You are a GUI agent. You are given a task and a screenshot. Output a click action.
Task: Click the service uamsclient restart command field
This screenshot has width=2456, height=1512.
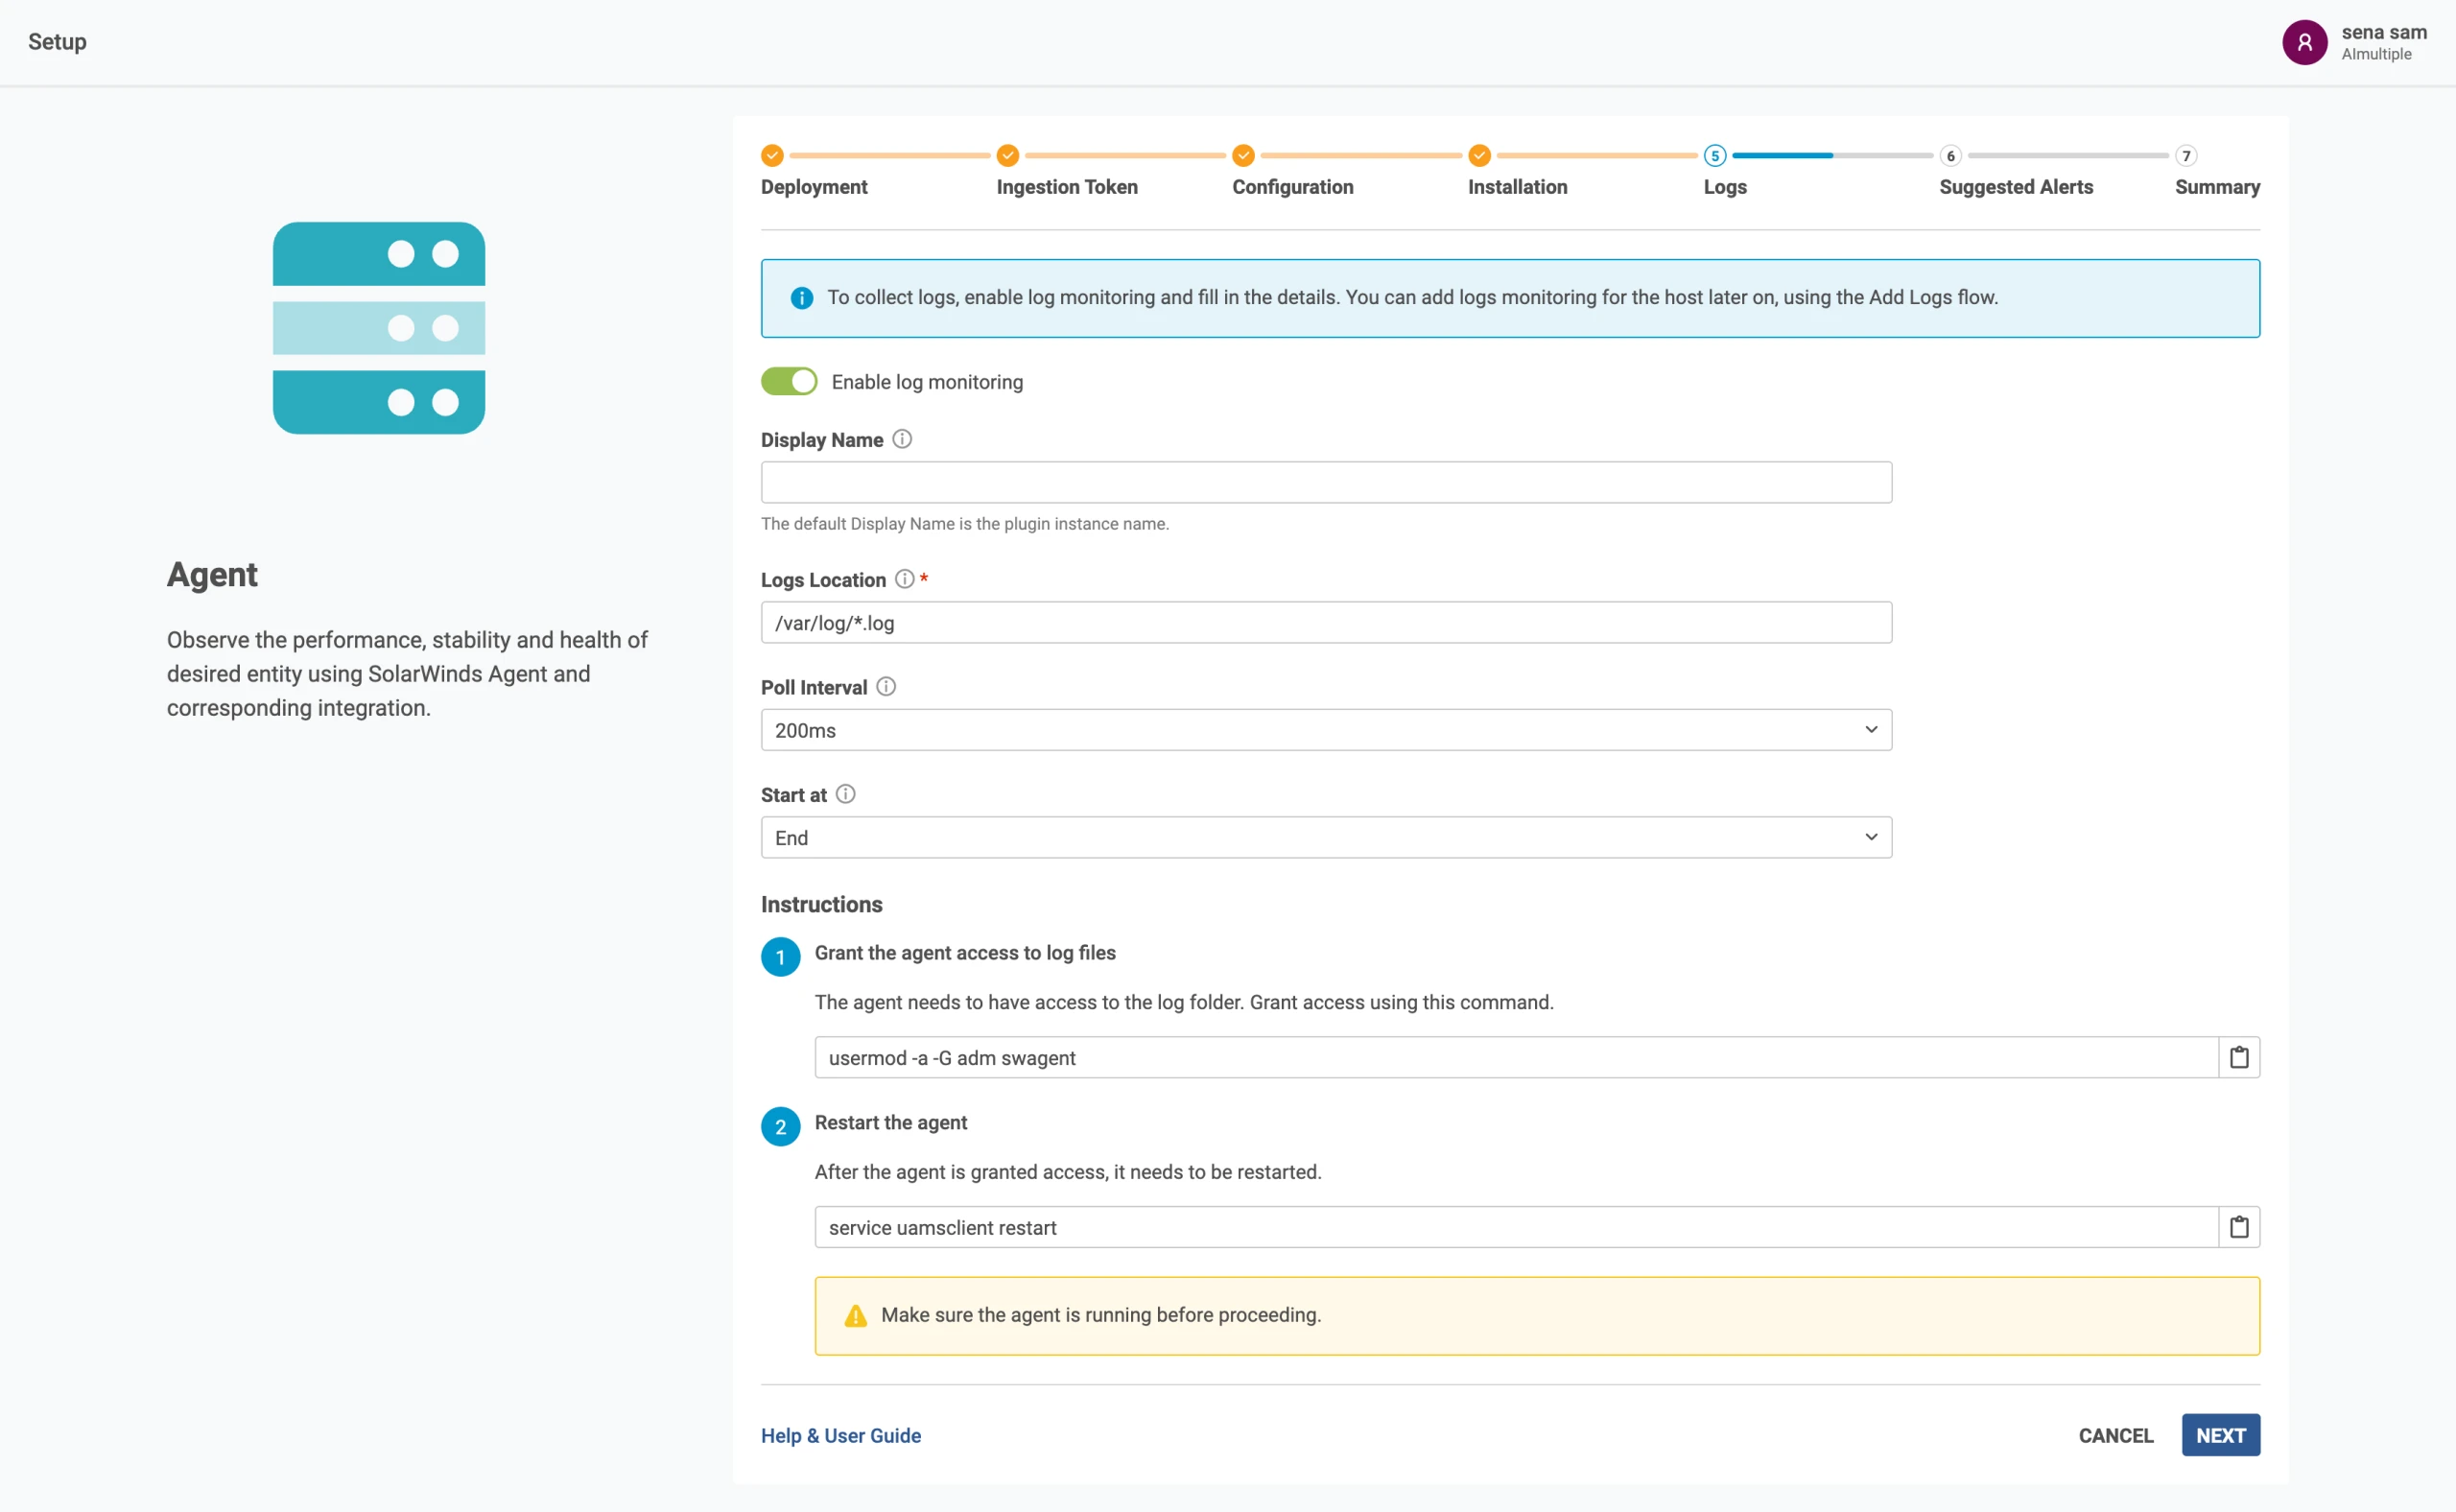1516,1227
